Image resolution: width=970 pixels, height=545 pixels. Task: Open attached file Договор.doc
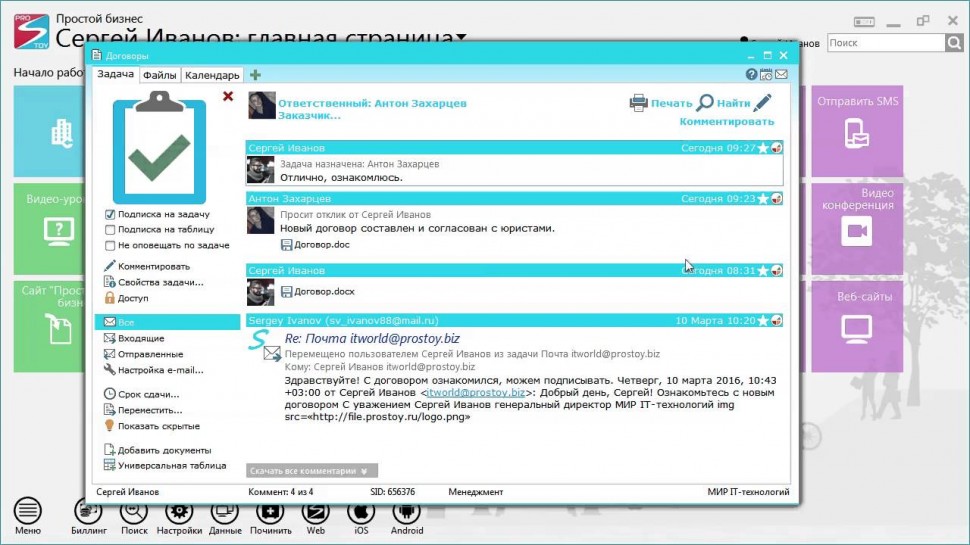coord(320,244)
